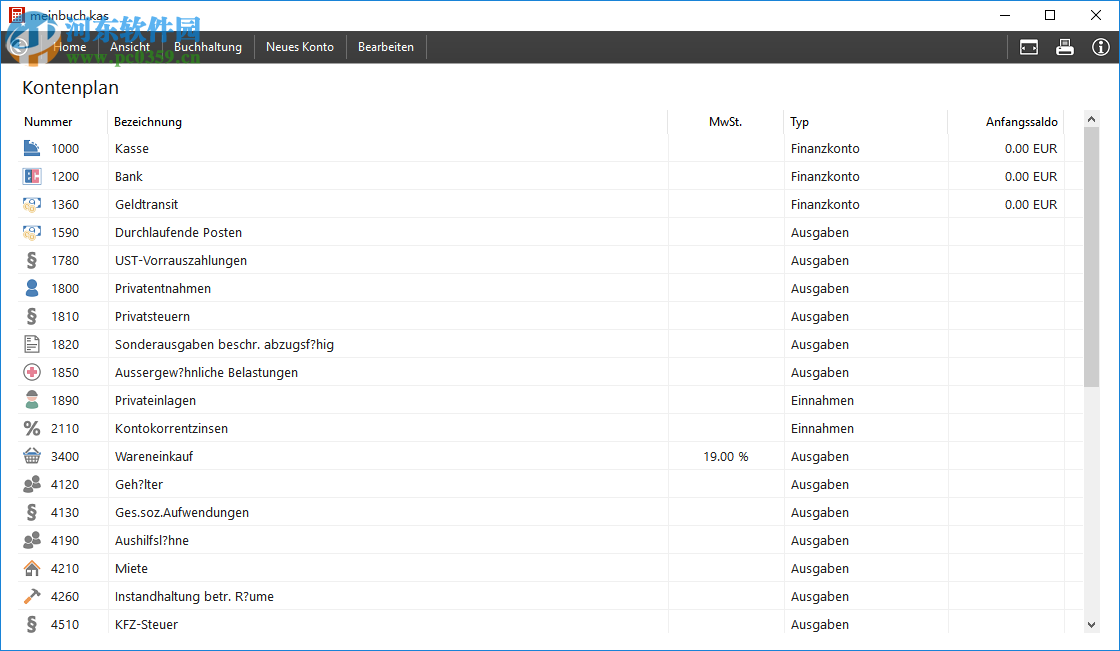Open the Ansicht menu
This screenshot has height=651, width=1120.
click(x=130, y=47)
